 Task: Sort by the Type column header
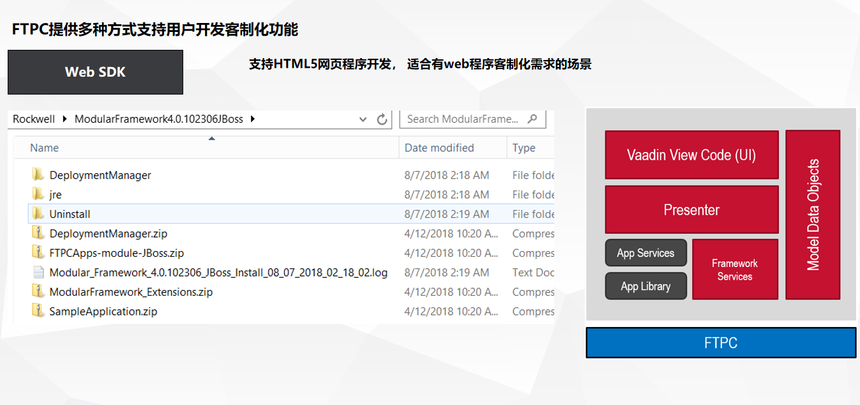pos(524,148)
